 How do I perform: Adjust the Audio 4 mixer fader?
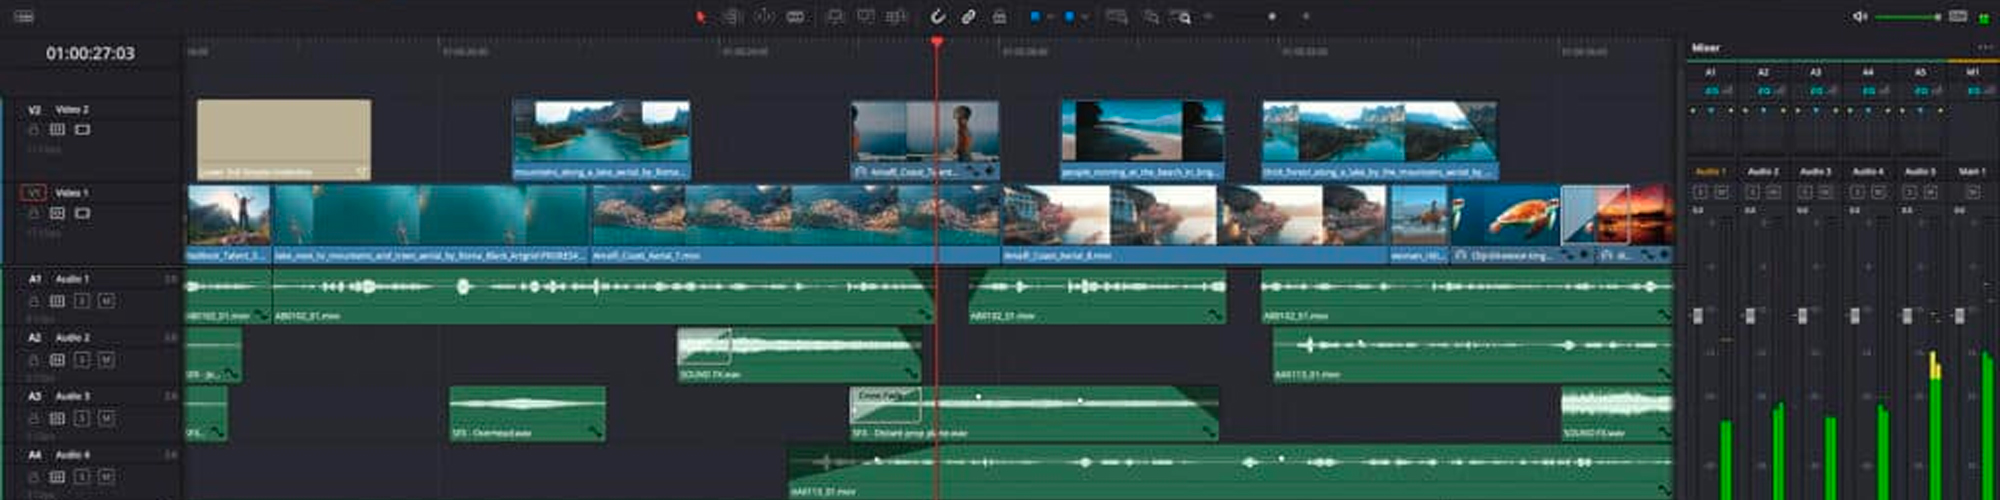pos(1855,316)
